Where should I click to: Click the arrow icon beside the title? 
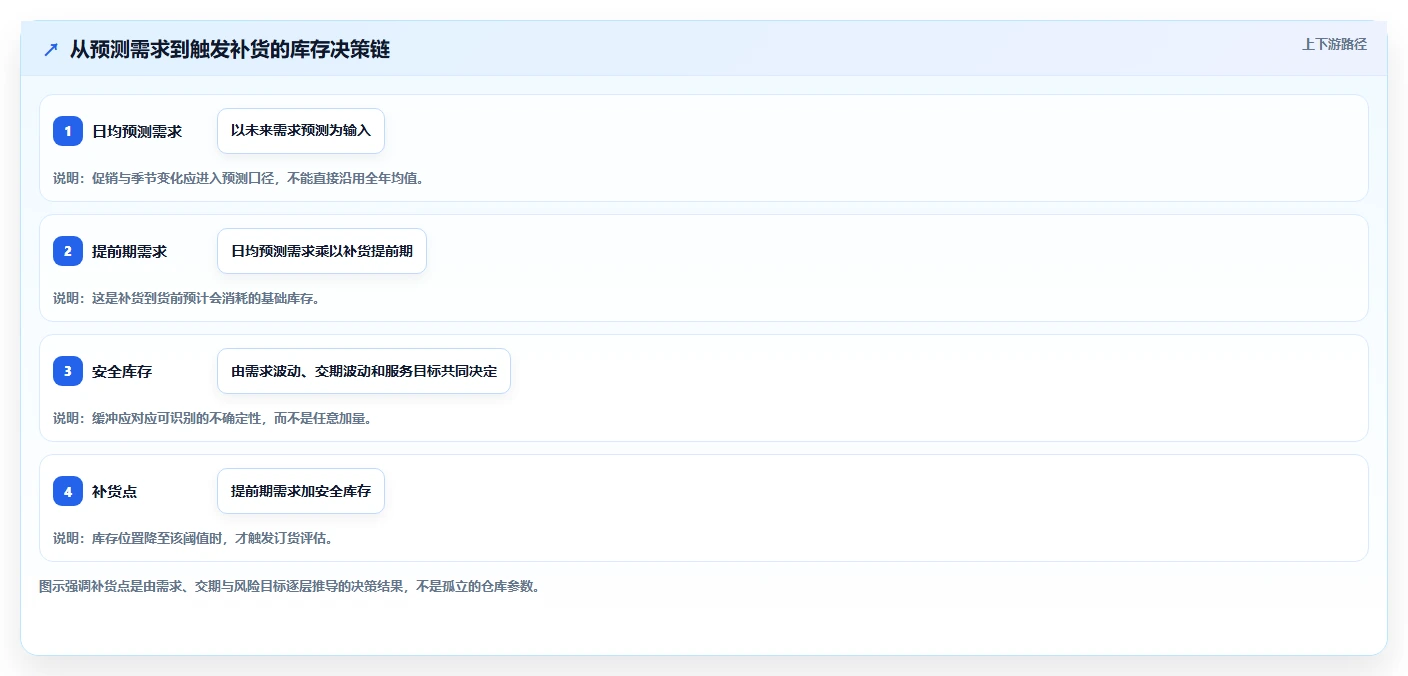coord(51,50)
